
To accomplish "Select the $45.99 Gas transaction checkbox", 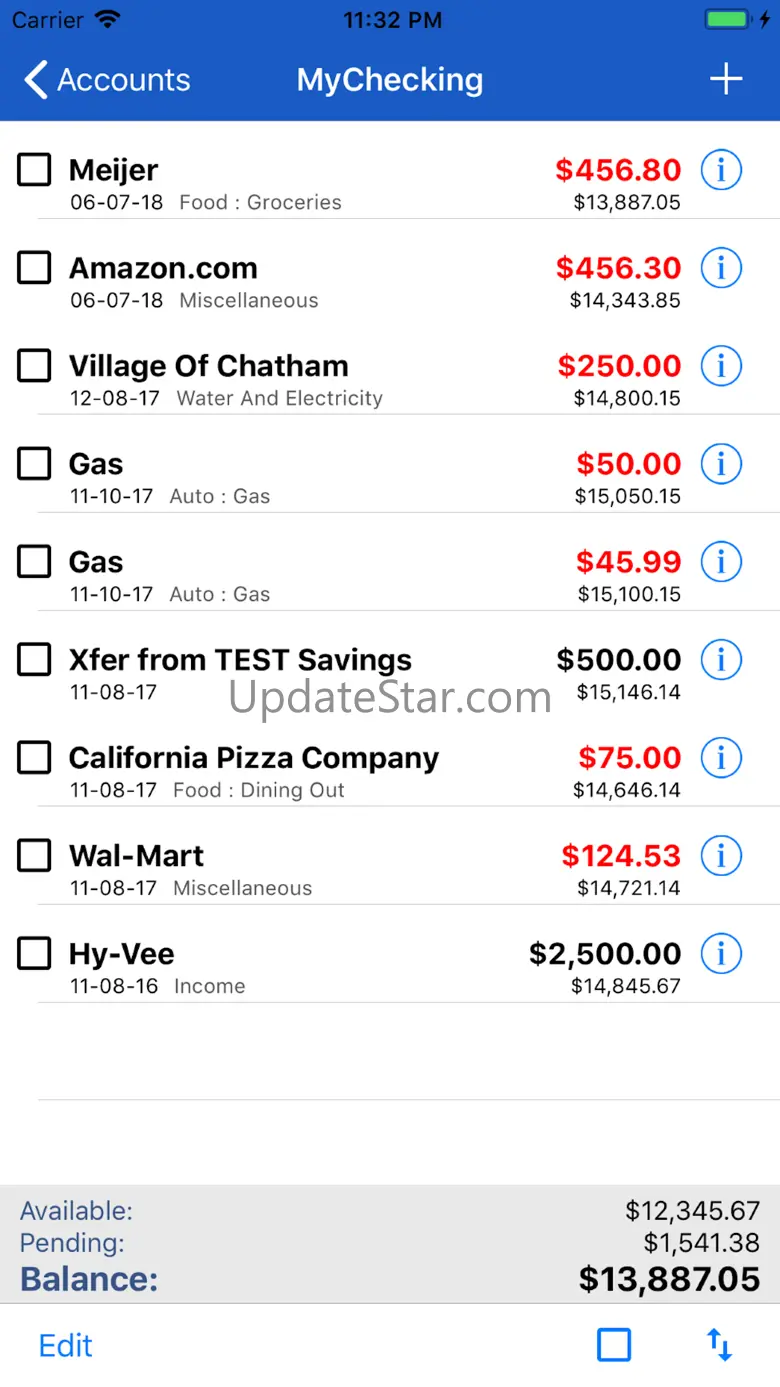I will (x=34, y=562).
